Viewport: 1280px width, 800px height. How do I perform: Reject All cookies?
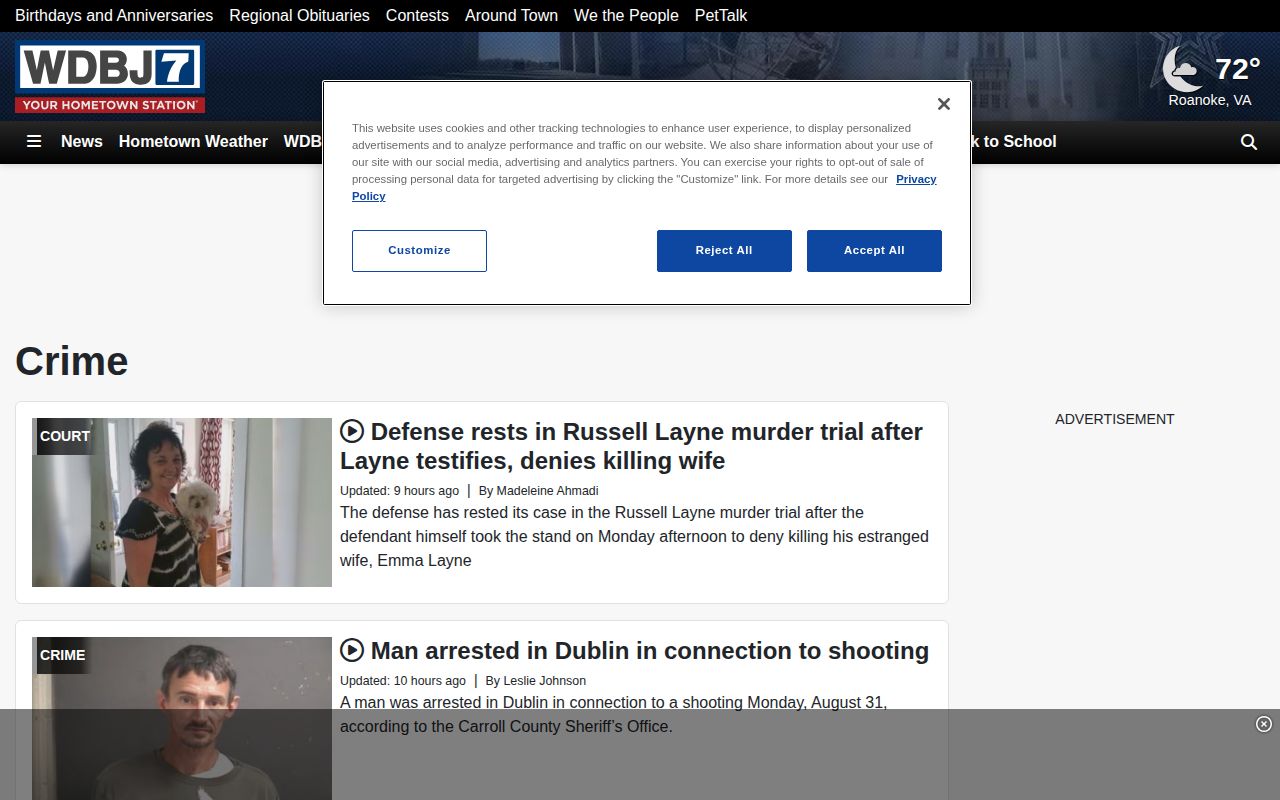tap(724, 251)
